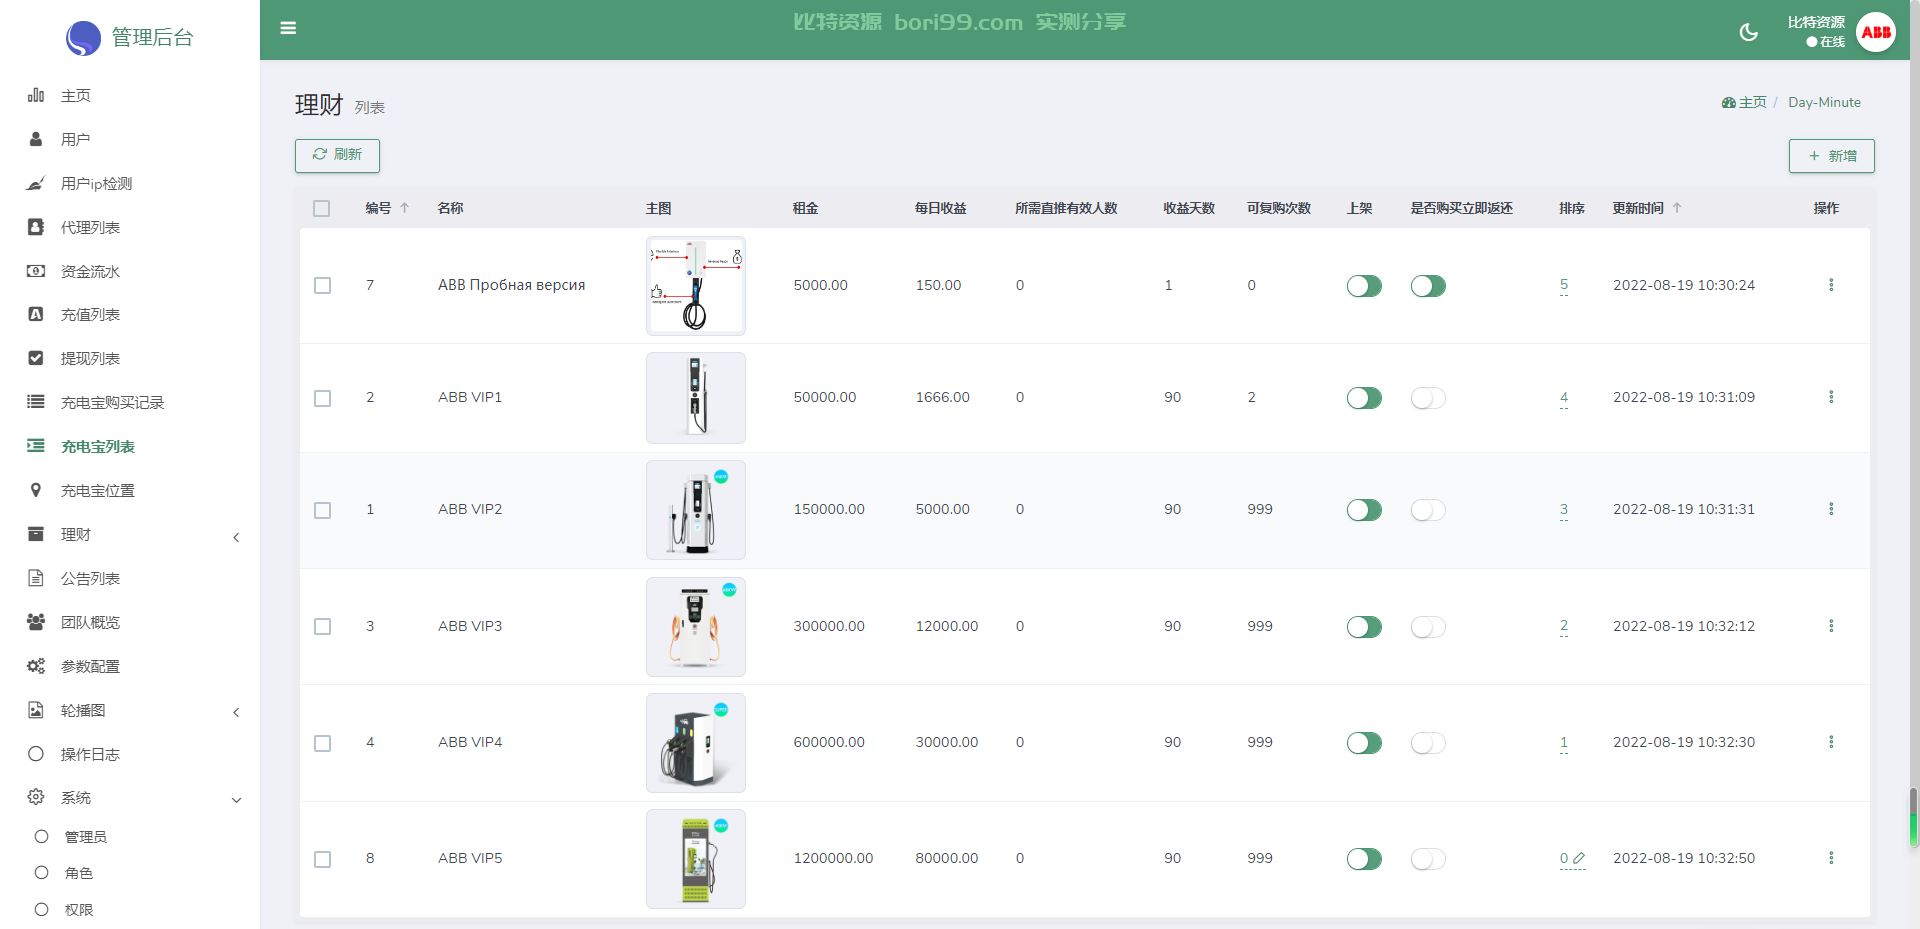This screenshot has width=1920, height=929.
Task: Open the ABB user avatar menu
Action: coord(1876,32)
